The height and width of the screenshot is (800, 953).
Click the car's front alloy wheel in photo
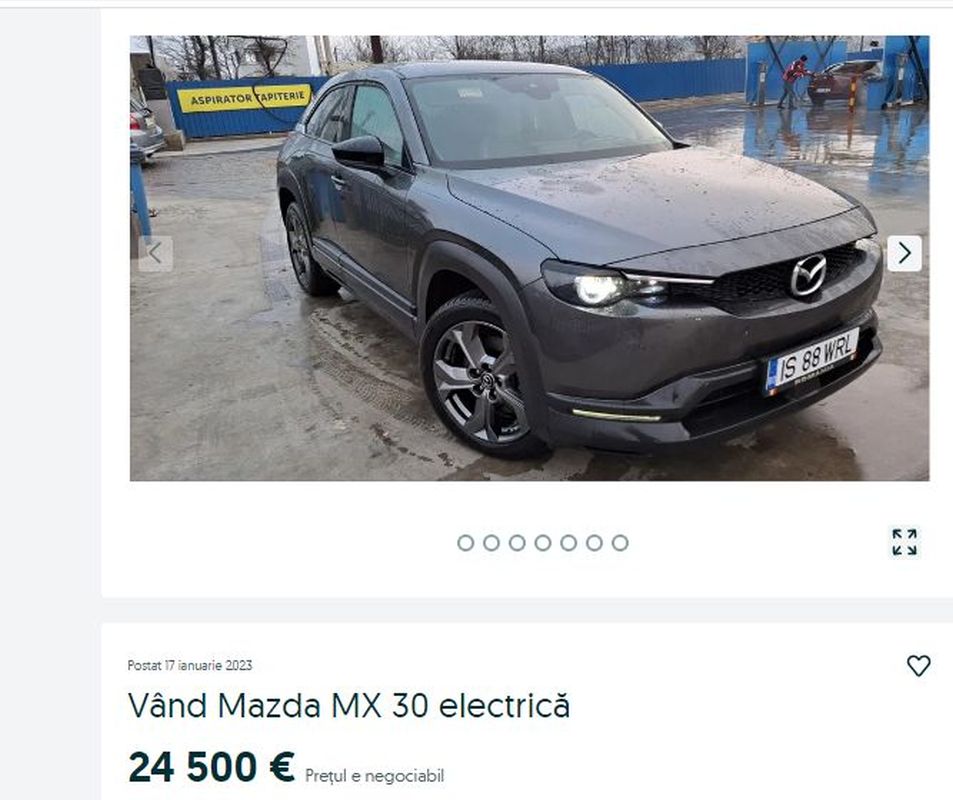coord(480,381)
